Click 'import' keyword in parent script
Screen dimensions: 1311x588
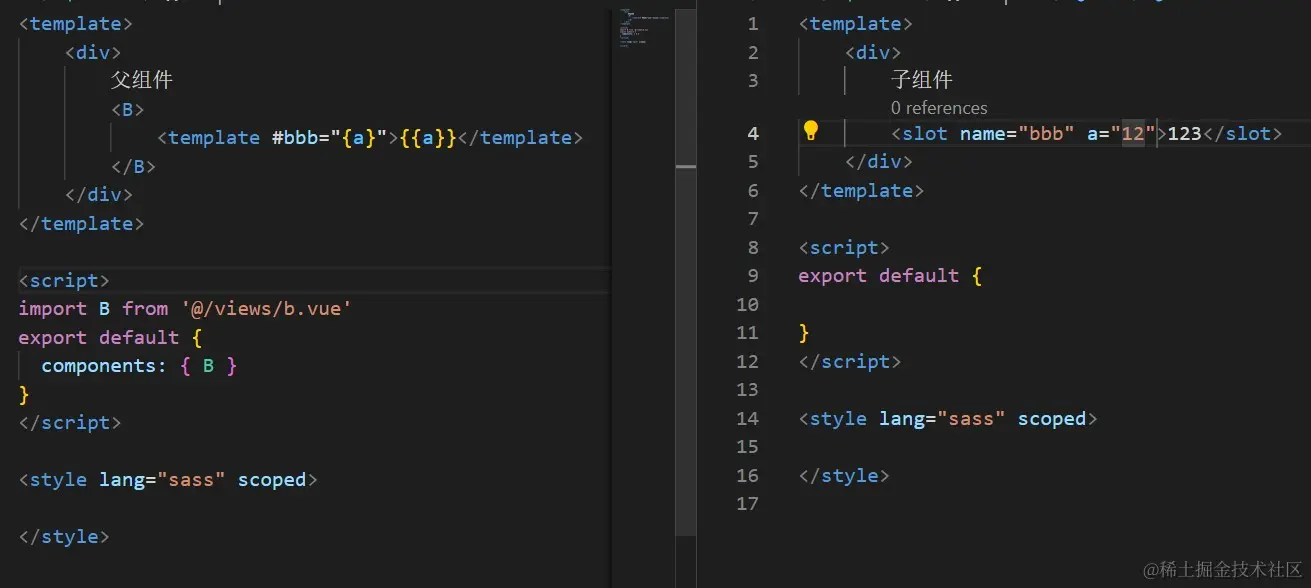52,309
